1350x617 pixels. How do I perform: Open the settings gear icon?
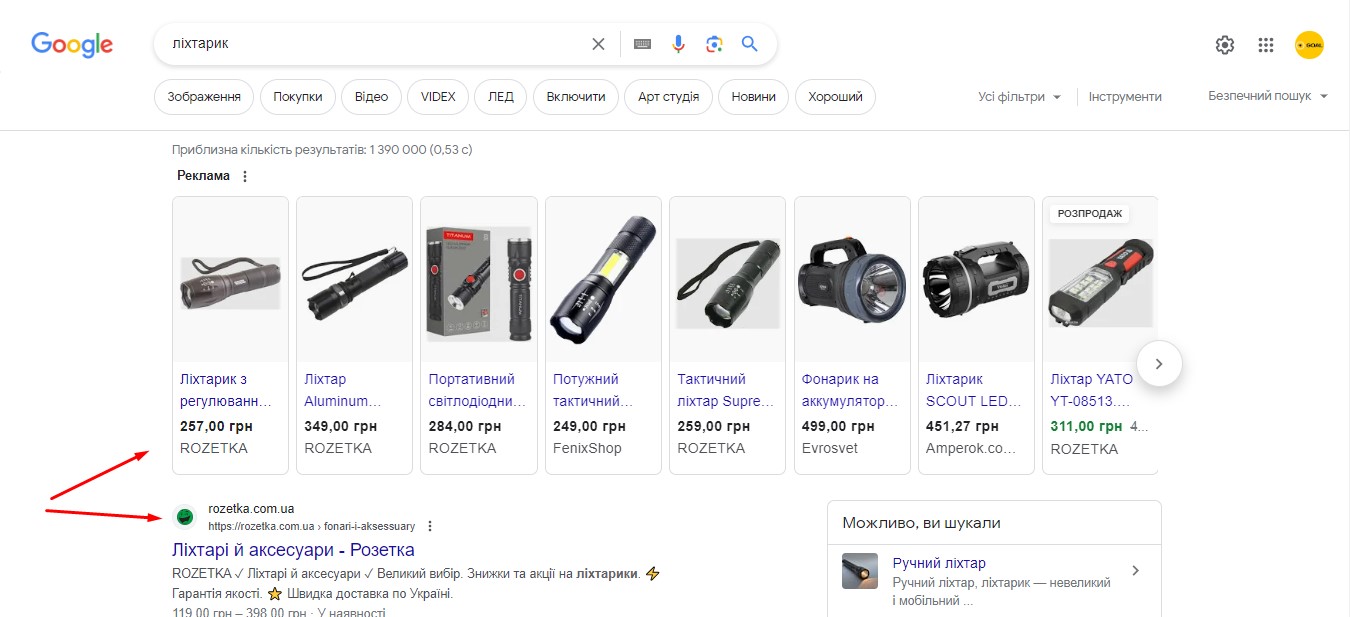(1225, 45)
